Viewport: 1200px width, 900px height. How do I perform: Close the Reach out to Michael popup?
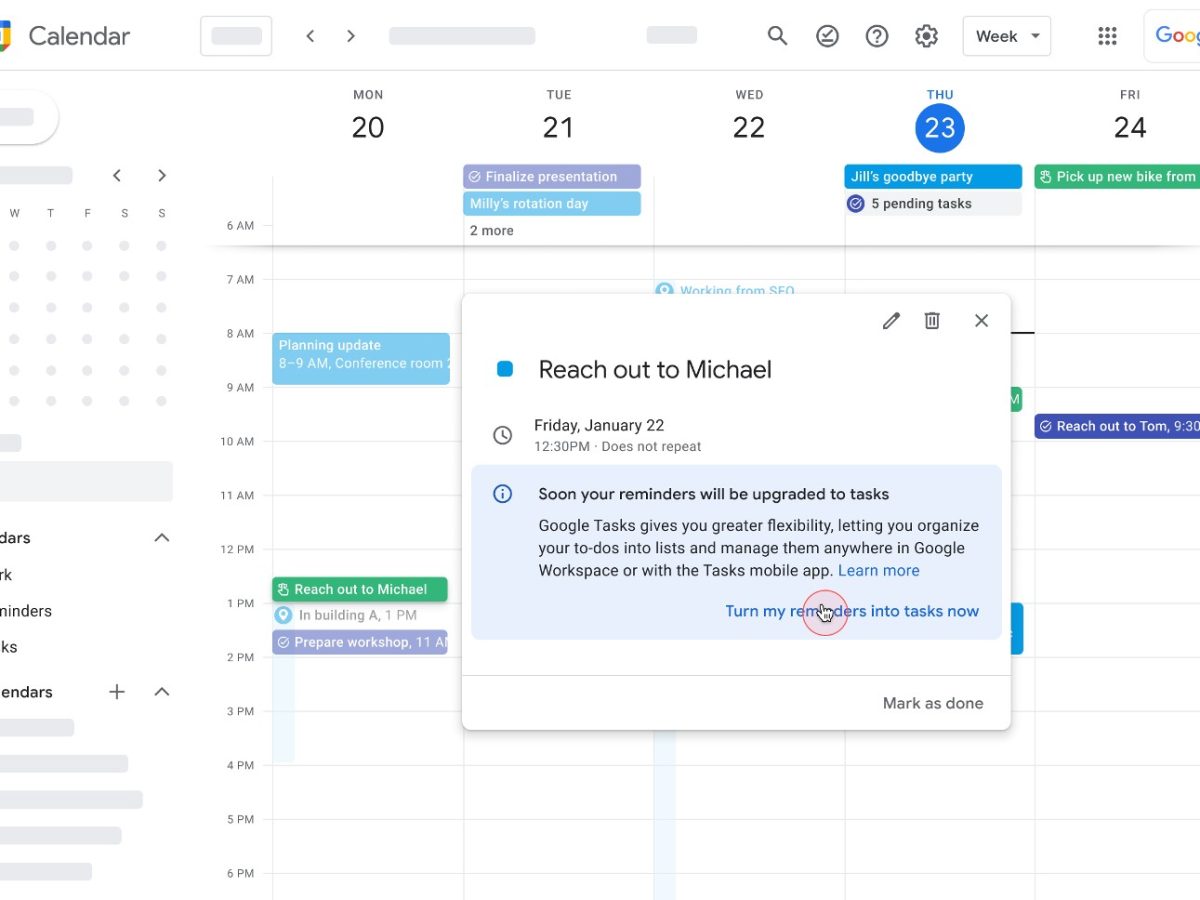tap(981, 320)
